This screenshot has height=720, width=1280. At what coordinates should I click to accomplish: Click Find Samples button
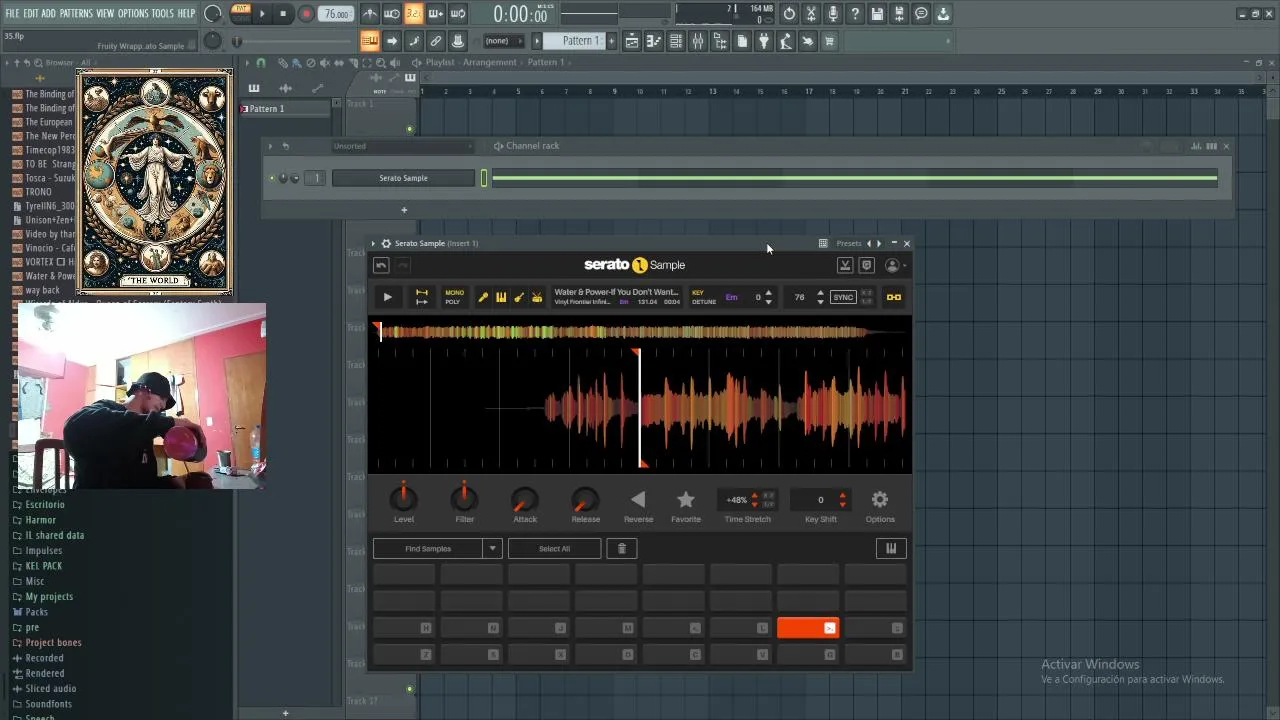click(x=428, y=548)
